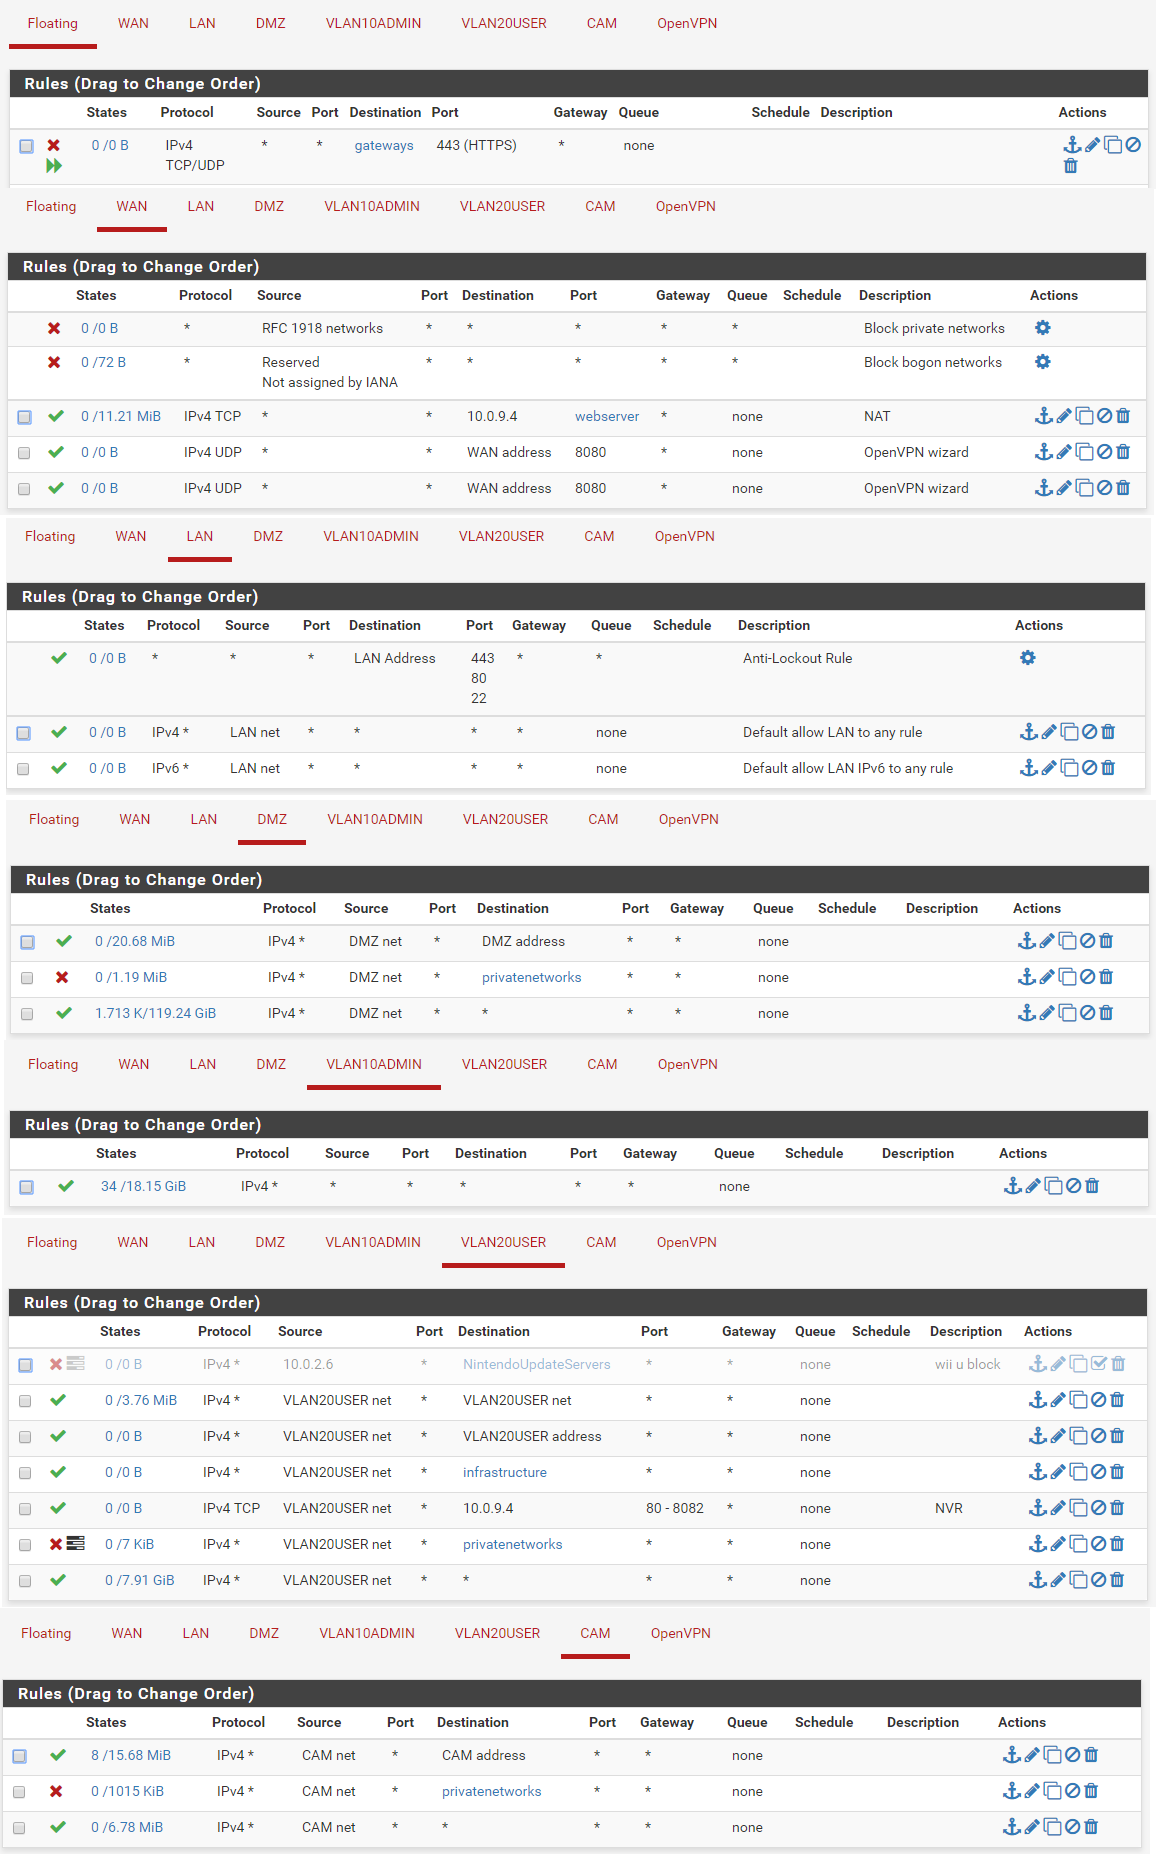The height and width of the screenshot is (1868, 1156).
Task: Edit the NVR rule to 10.0.9.4
Action: (1058, 1508)
